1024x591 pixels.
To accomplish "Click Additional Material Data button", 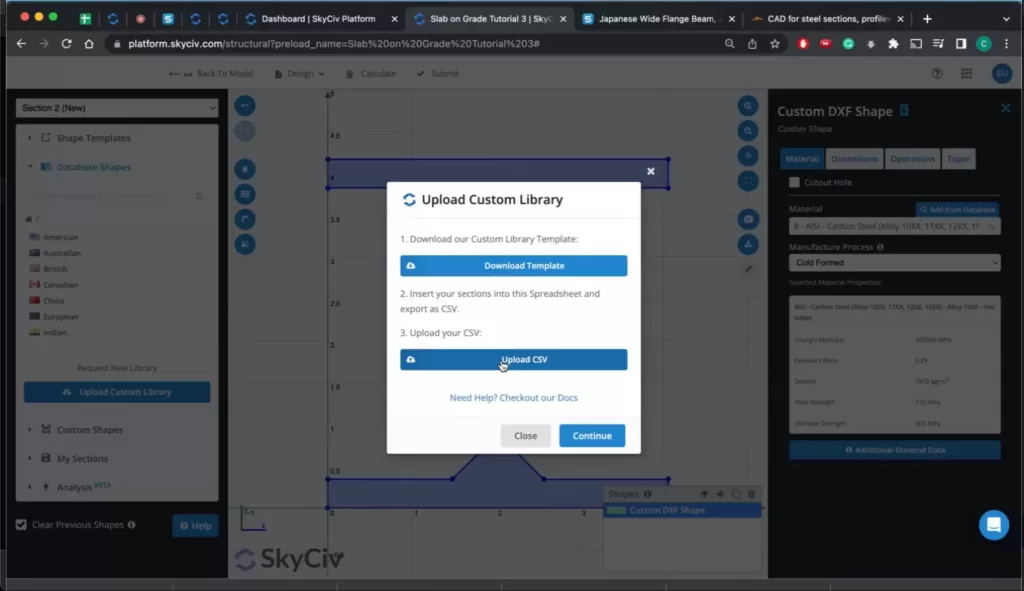I will click(894, 450).
